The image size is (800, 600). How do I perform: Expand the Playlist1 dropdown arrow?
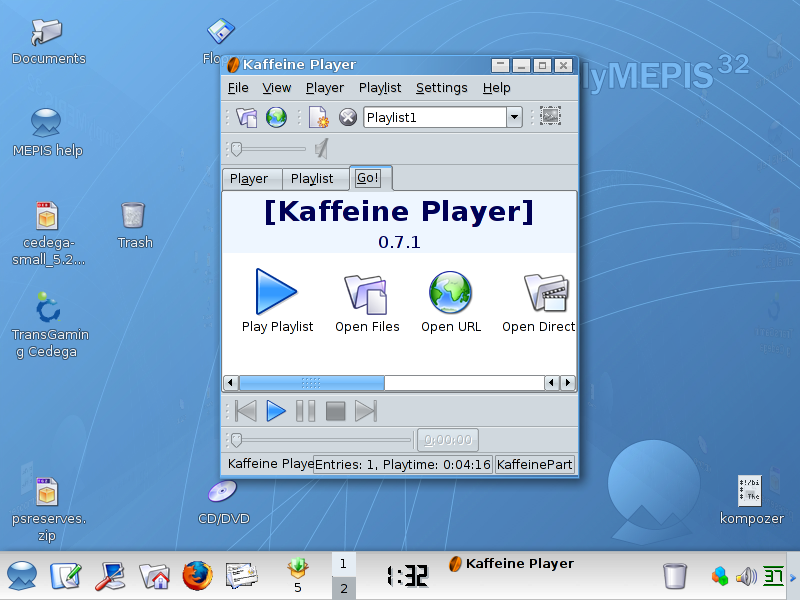514,117
